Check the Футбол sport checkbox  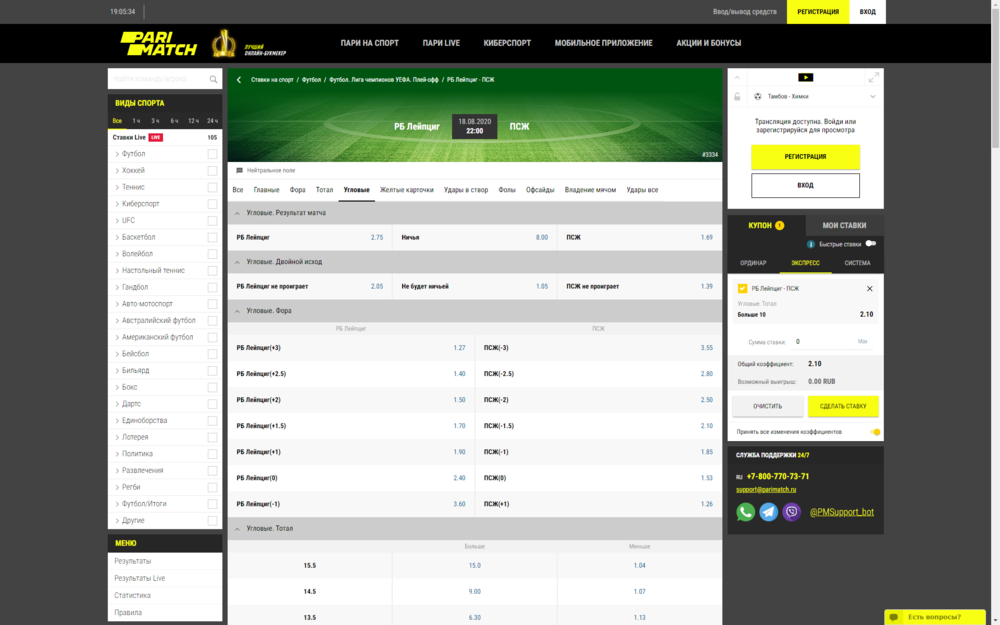(212, 154)
